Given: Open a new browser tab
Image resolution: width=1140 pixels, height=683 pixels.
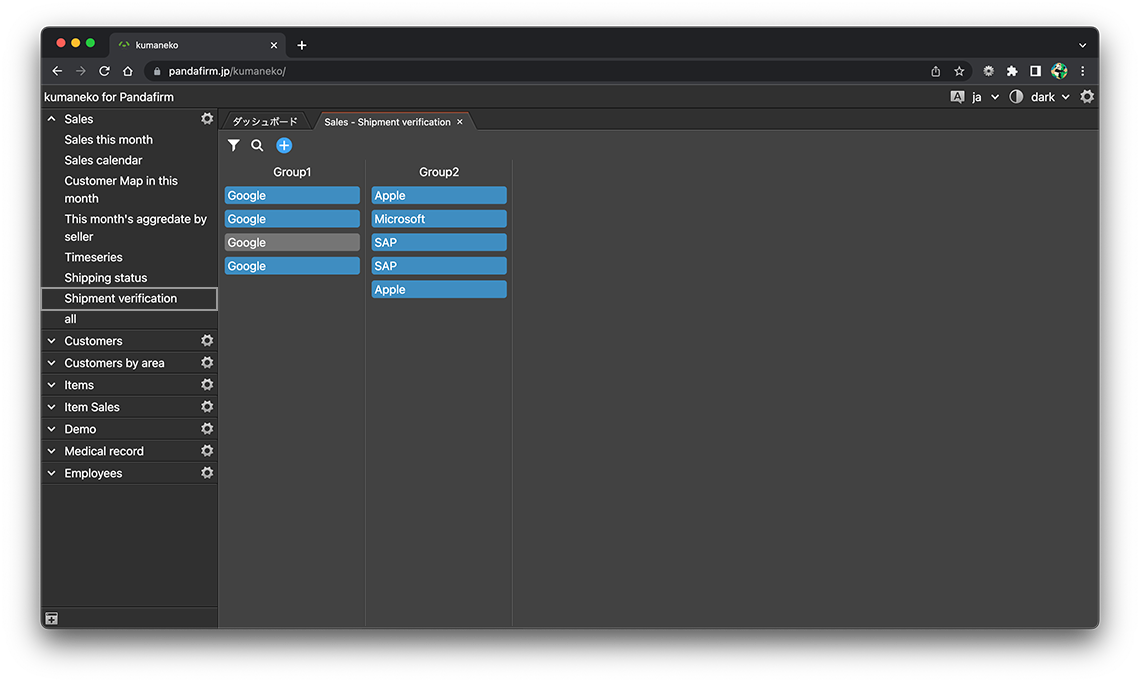Looking at the screenshot, I should click(302, 45).
